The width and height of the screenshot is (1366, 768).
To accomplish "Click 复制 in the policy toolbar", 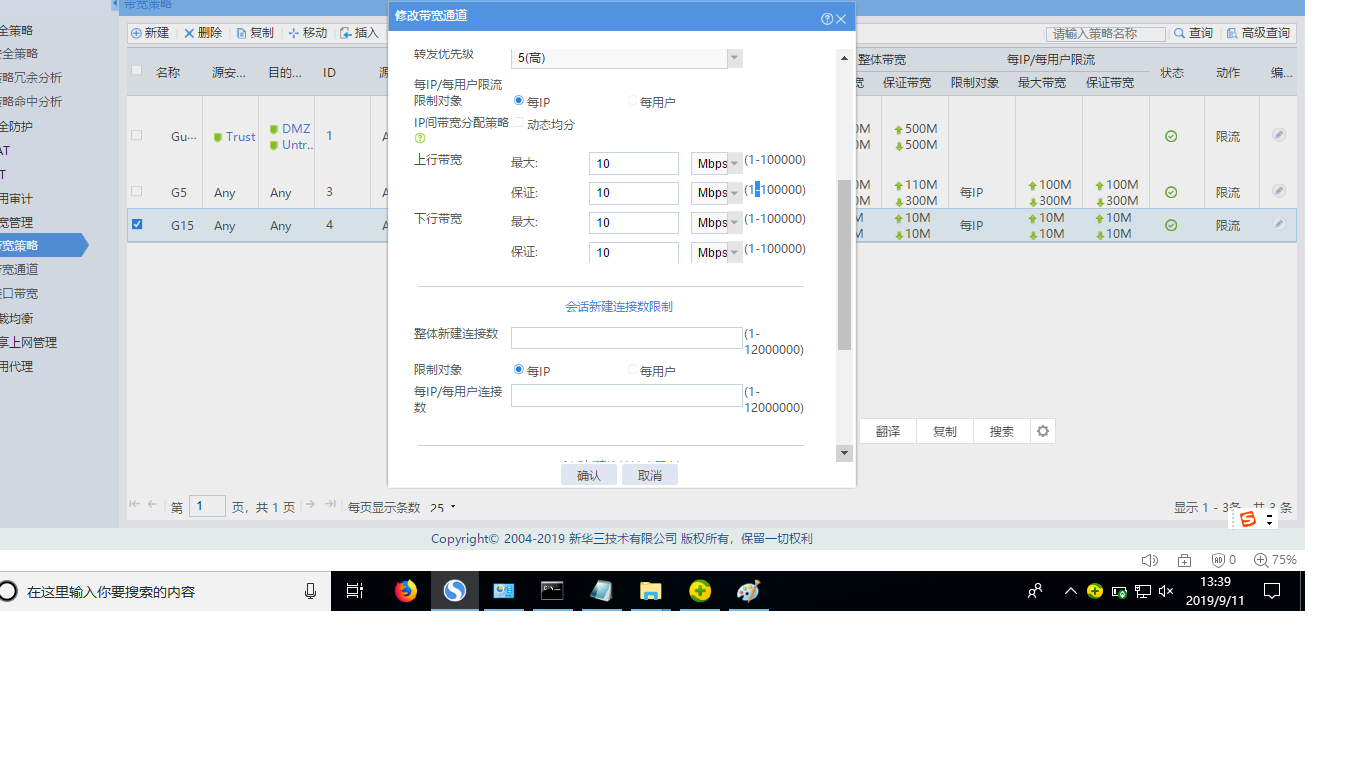I will (x=255, y=33).
